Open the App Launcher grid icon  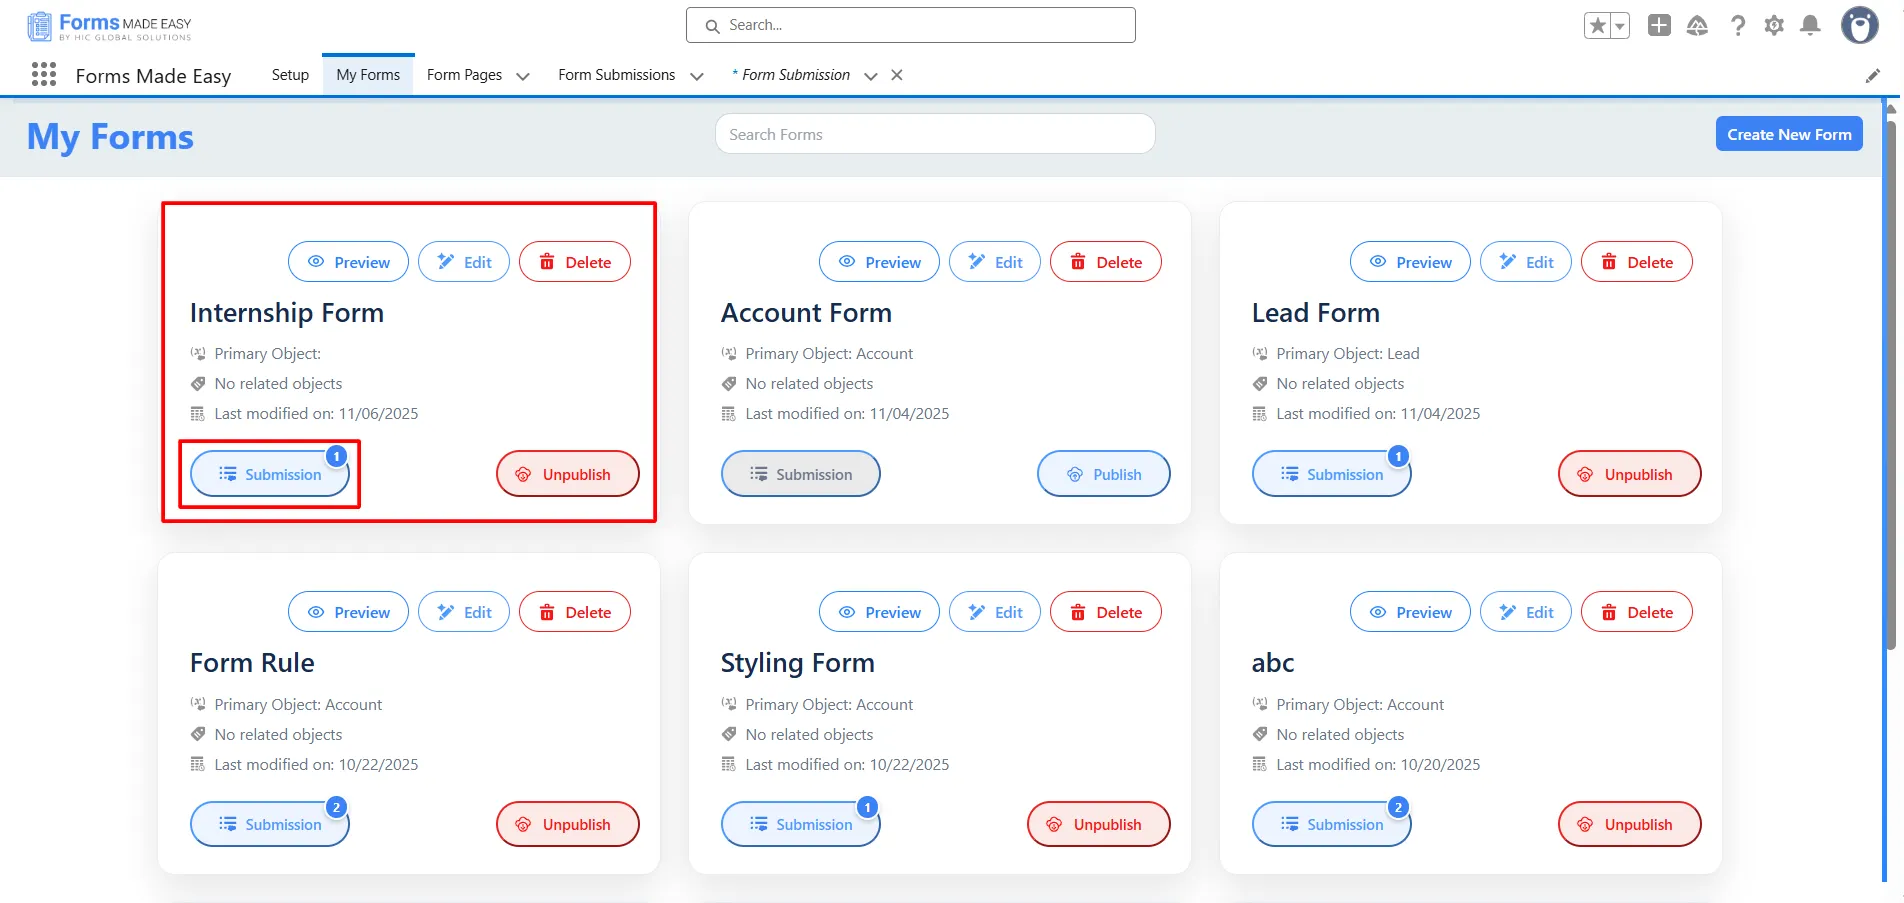[x=43, y=74]
